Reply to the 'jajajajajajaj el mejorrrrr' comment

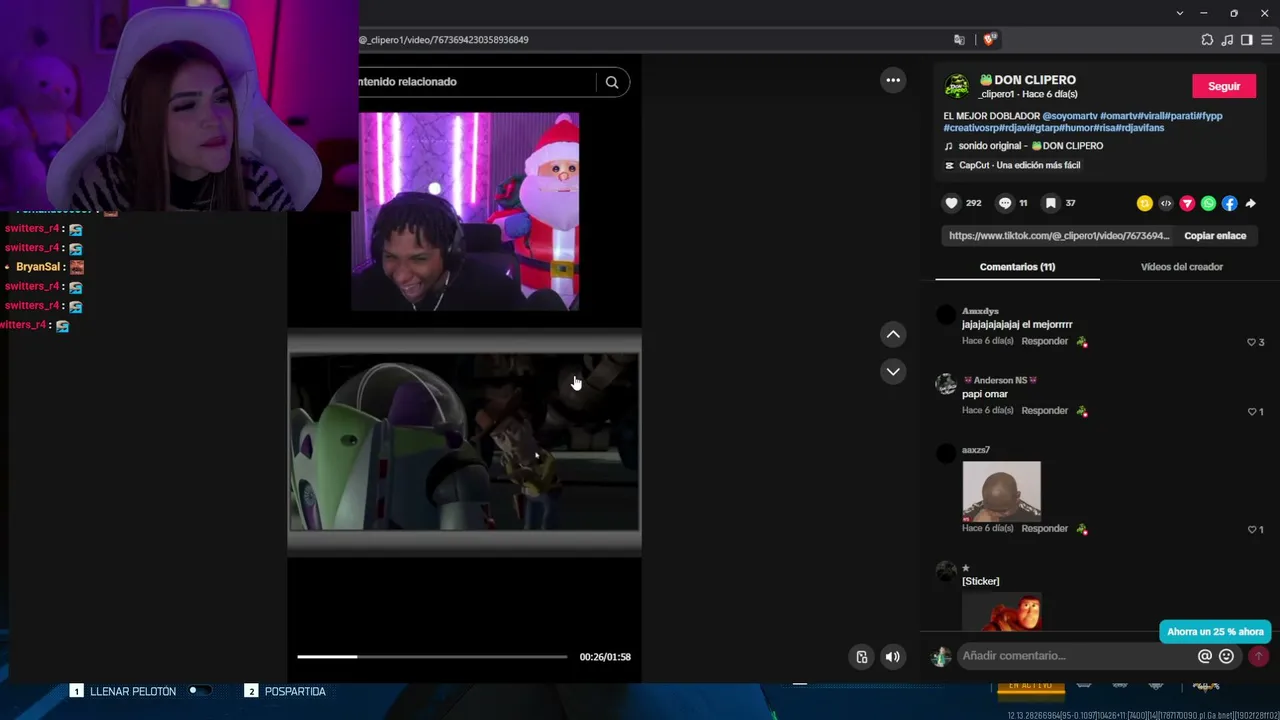point(1045,341)
